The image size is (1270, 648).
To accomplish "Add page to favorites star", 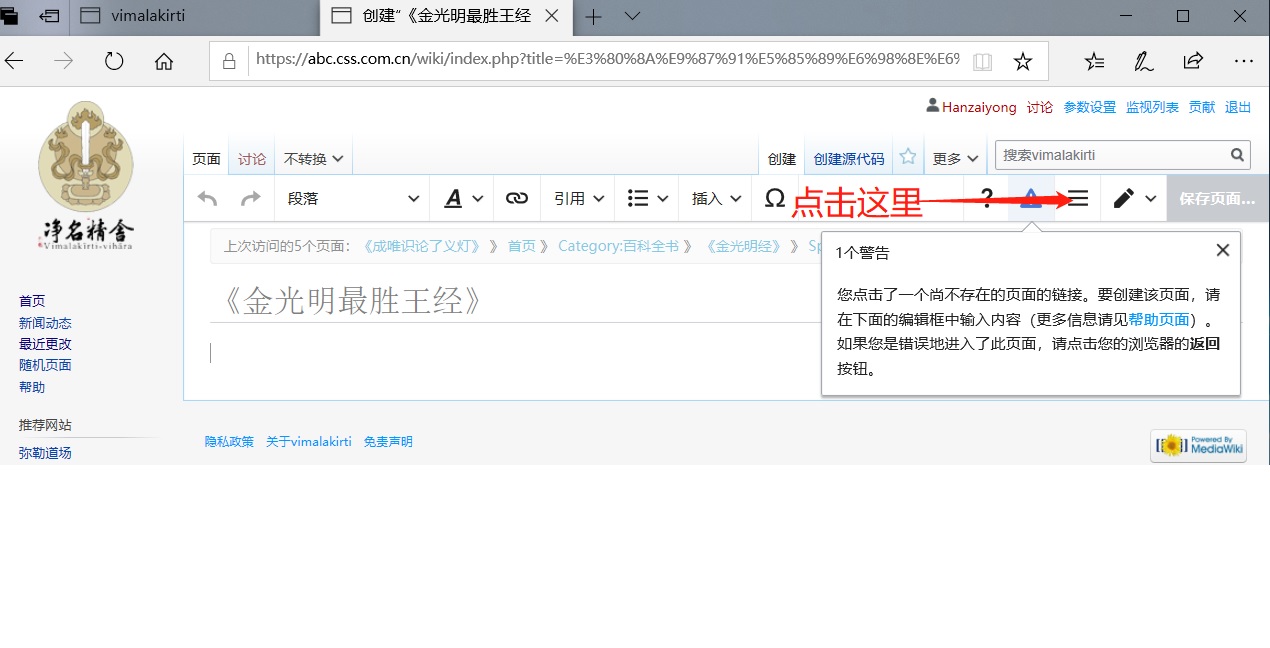I will point(1022,62).
